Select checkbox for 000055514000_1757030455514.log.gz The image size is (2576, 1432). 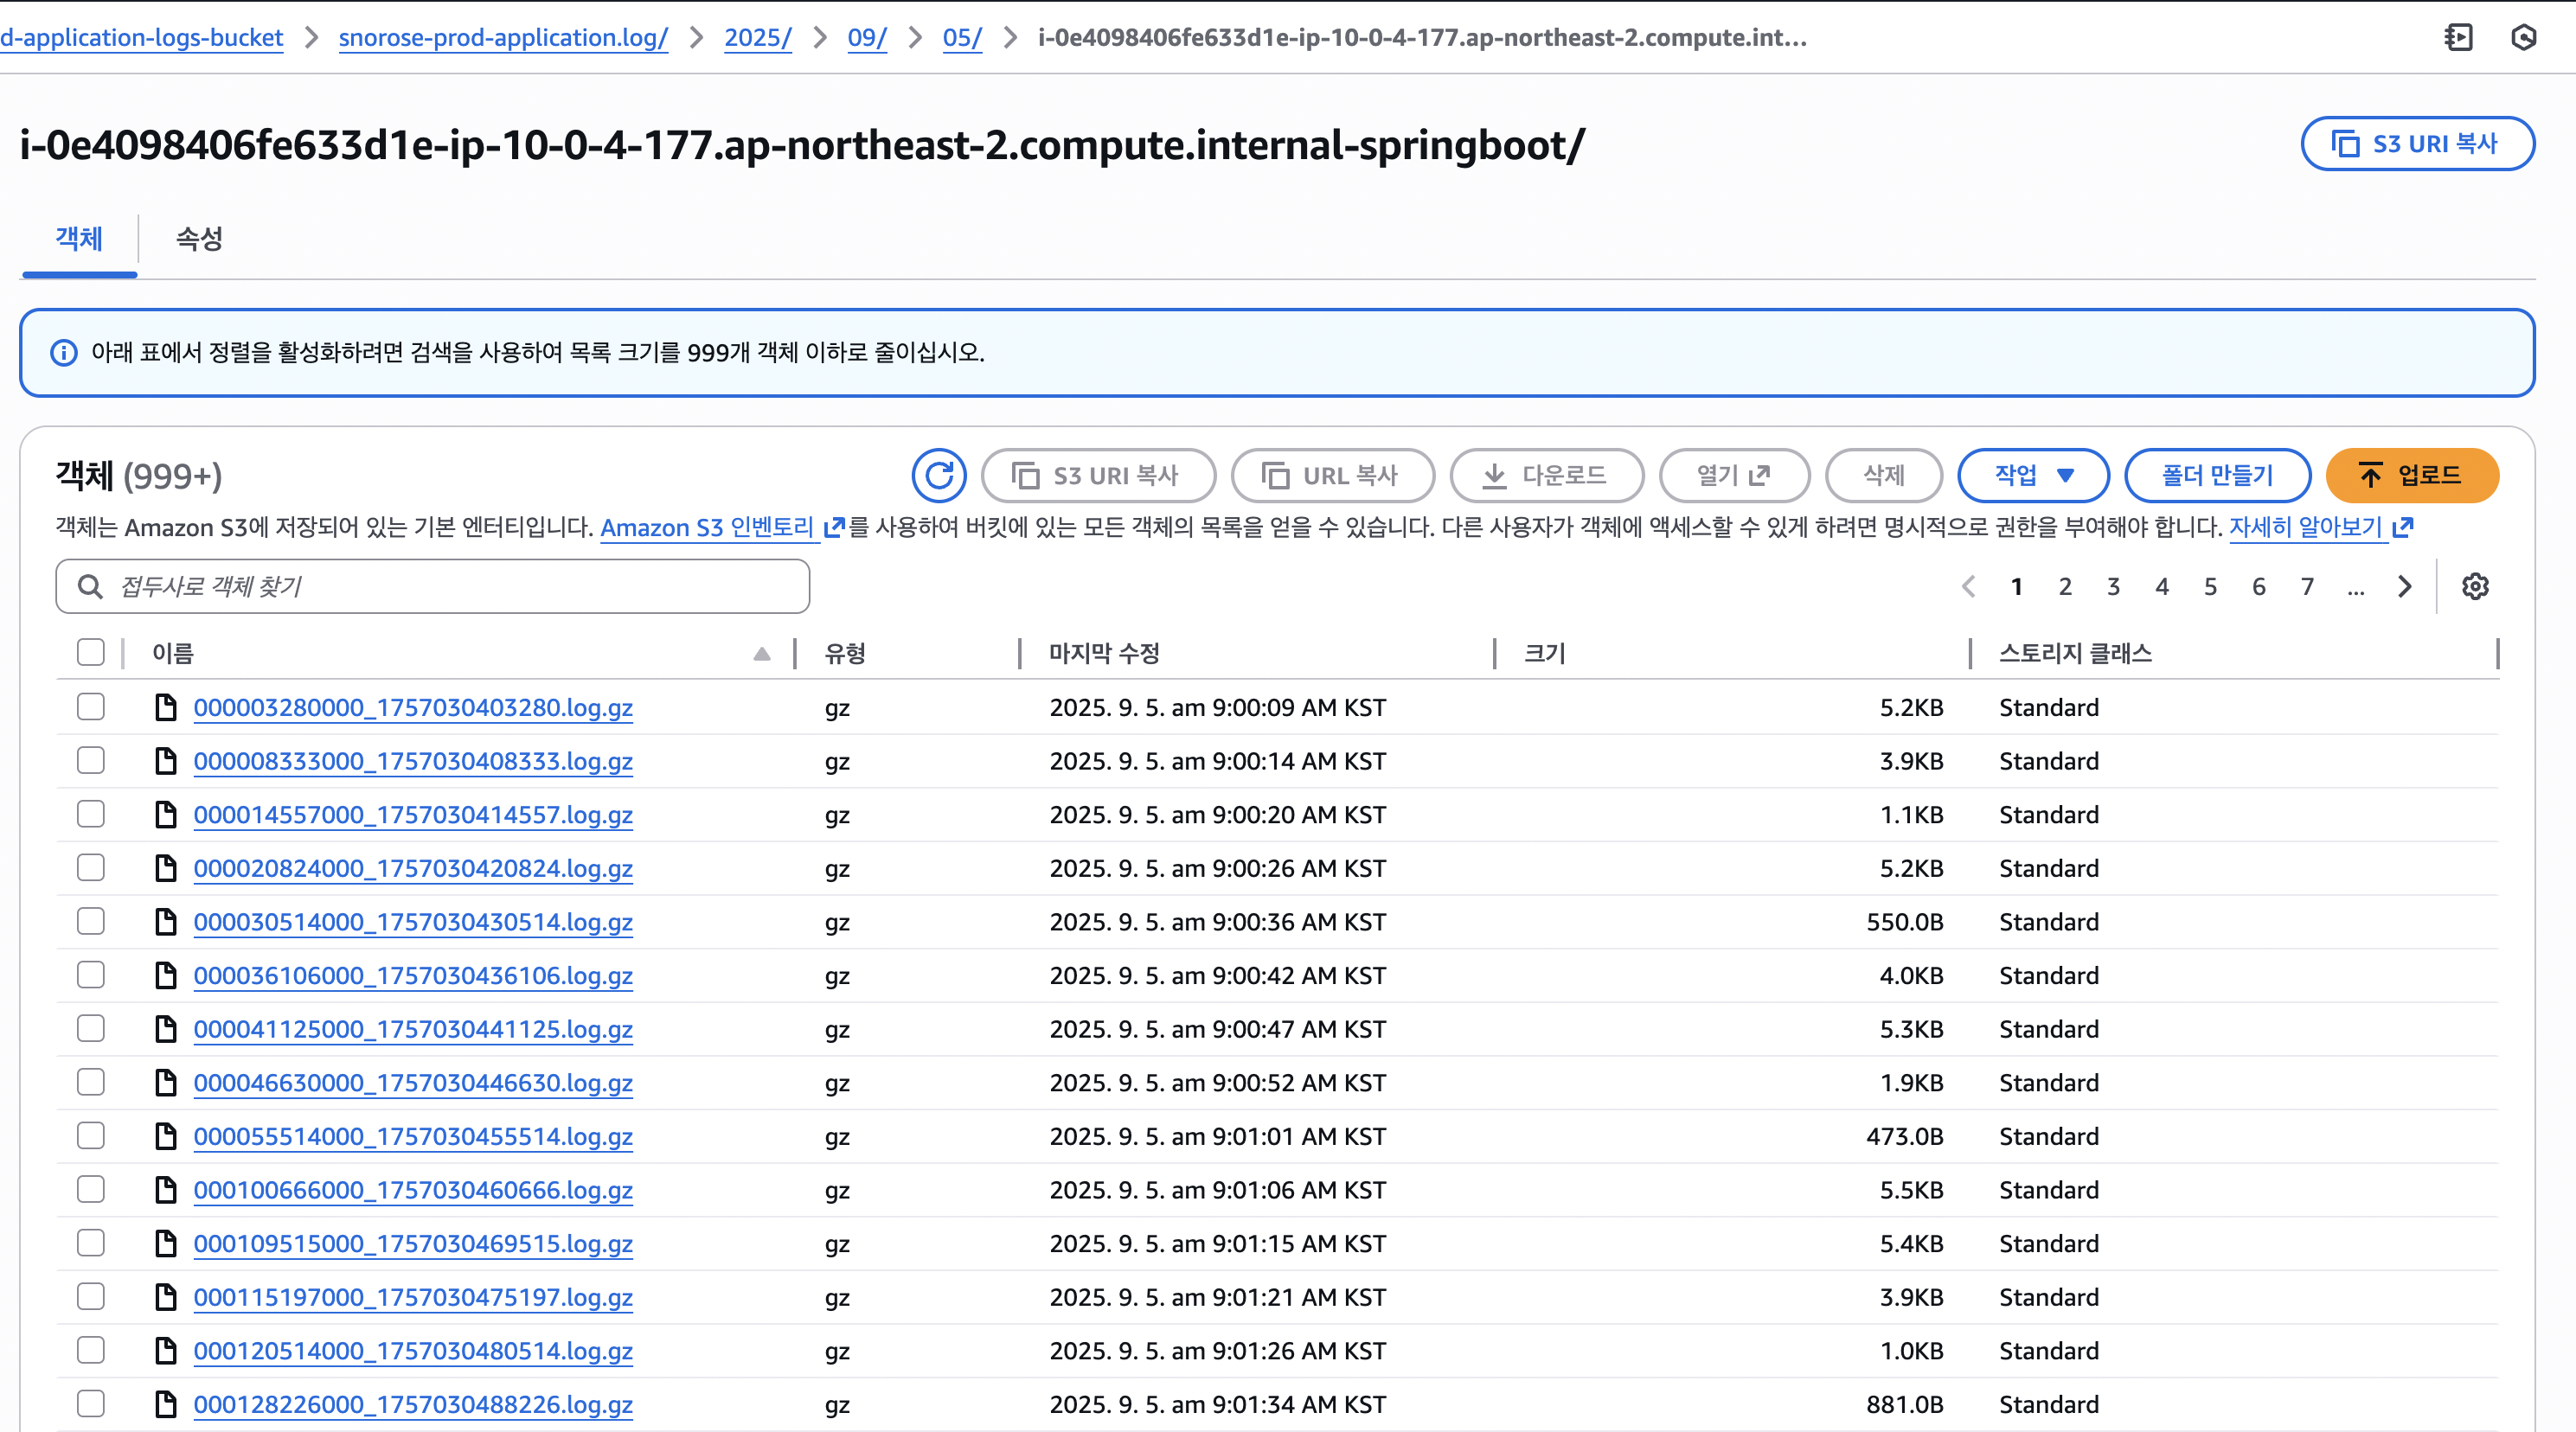pyautogui.click(x=91, y=1136)
